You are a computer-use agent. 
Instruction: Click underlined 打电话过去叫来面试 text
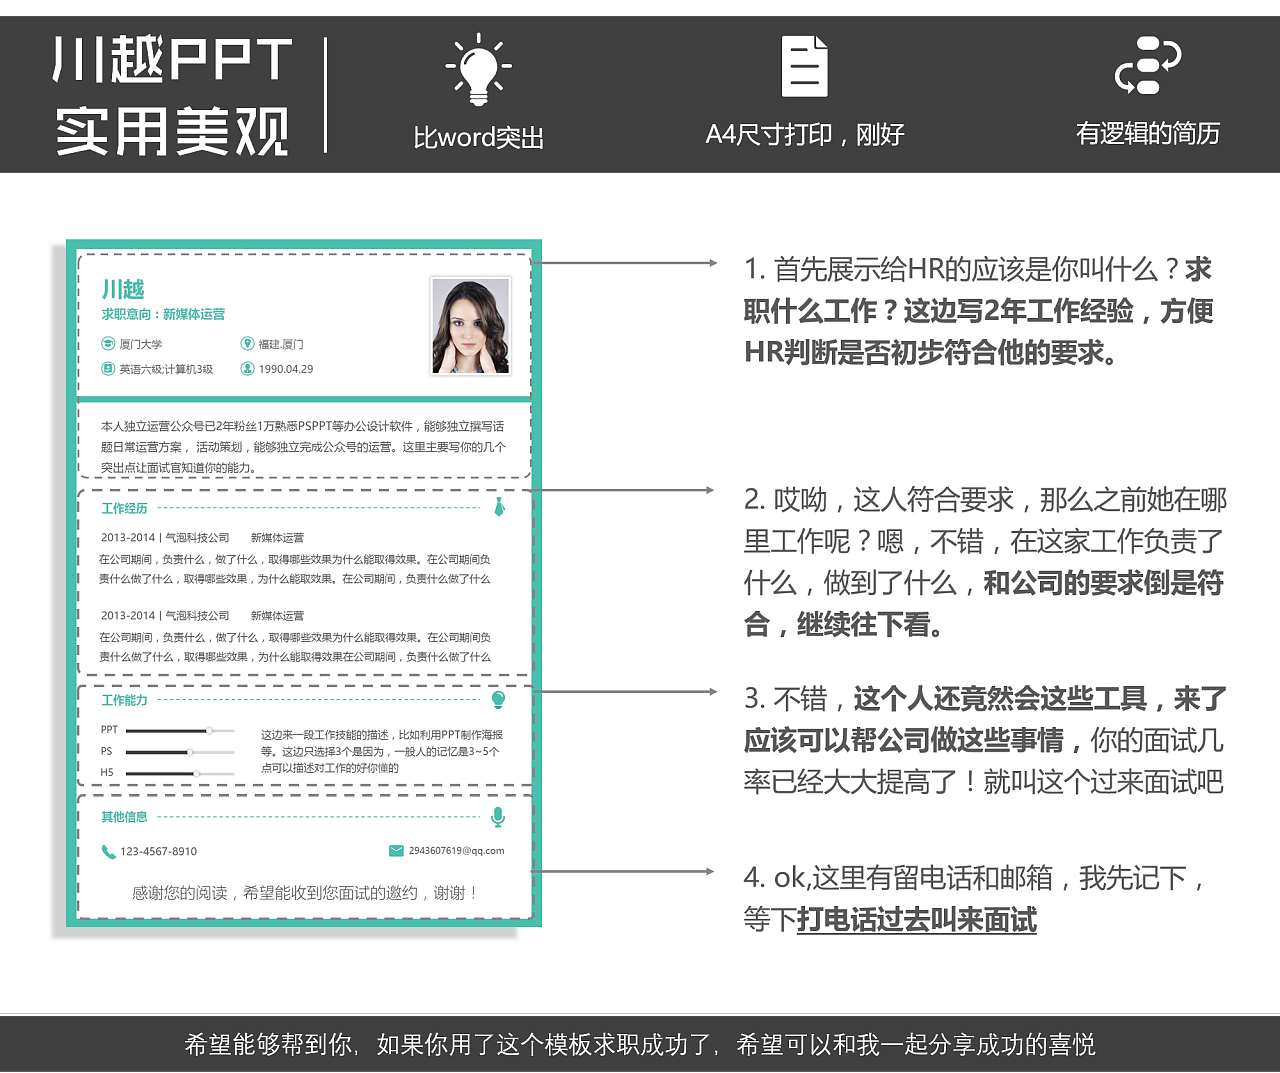click(x=916, y=919)
